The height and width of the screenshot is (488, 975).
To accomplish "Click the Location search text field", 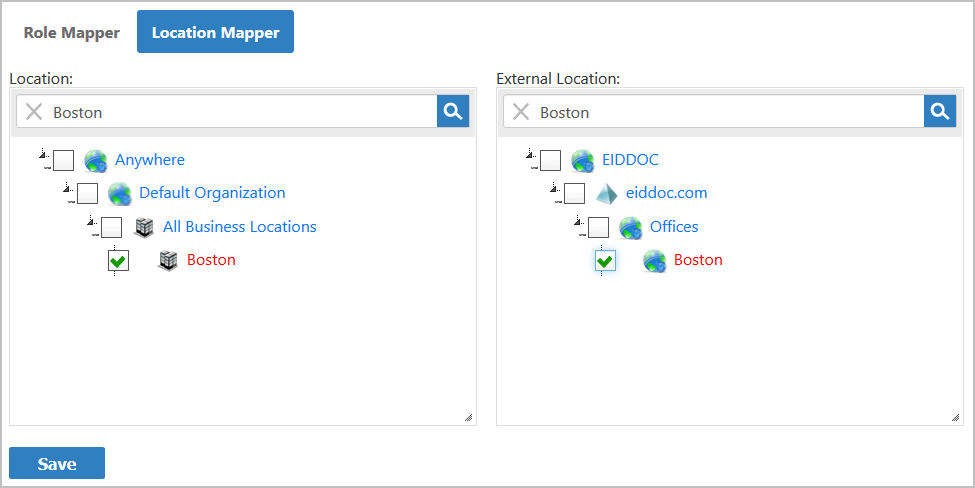I will [x=240, y=112].
